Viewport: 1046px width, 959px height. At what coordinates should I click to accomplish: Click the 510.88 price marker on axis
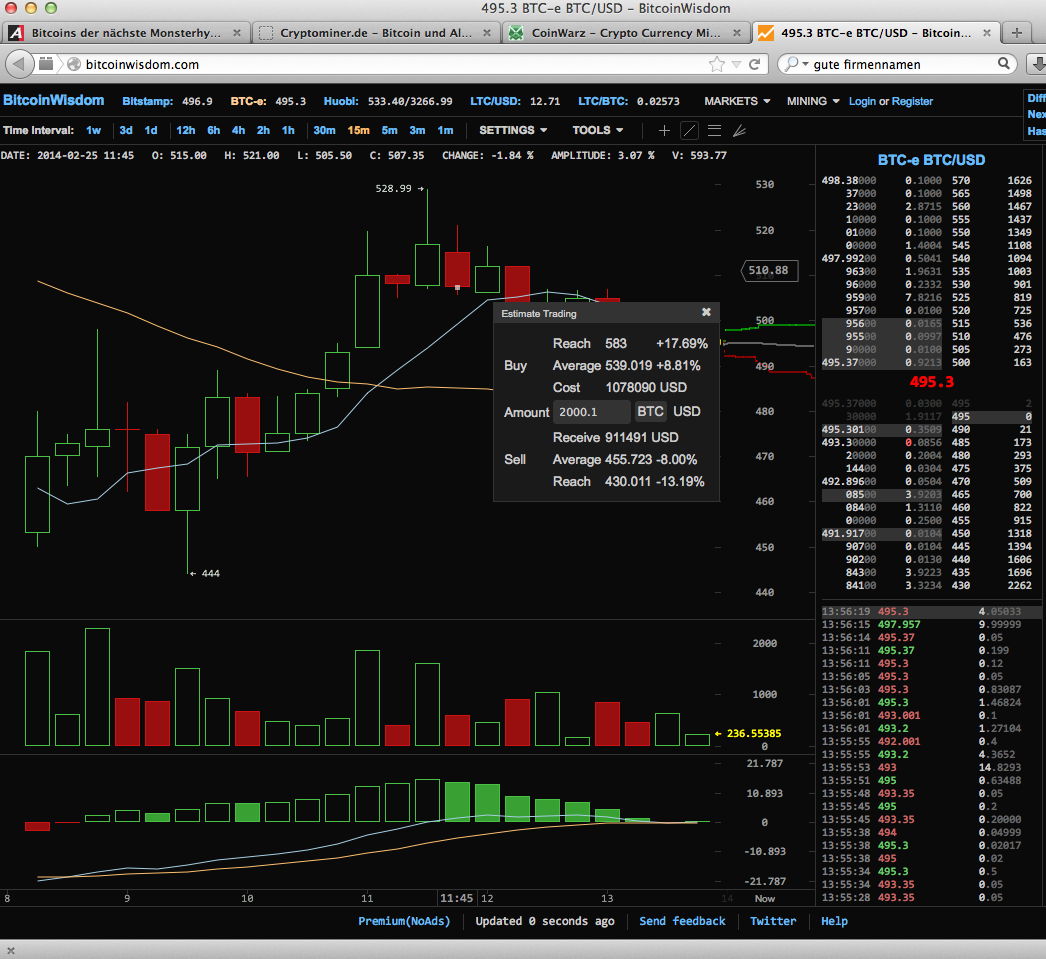point(769,270)
